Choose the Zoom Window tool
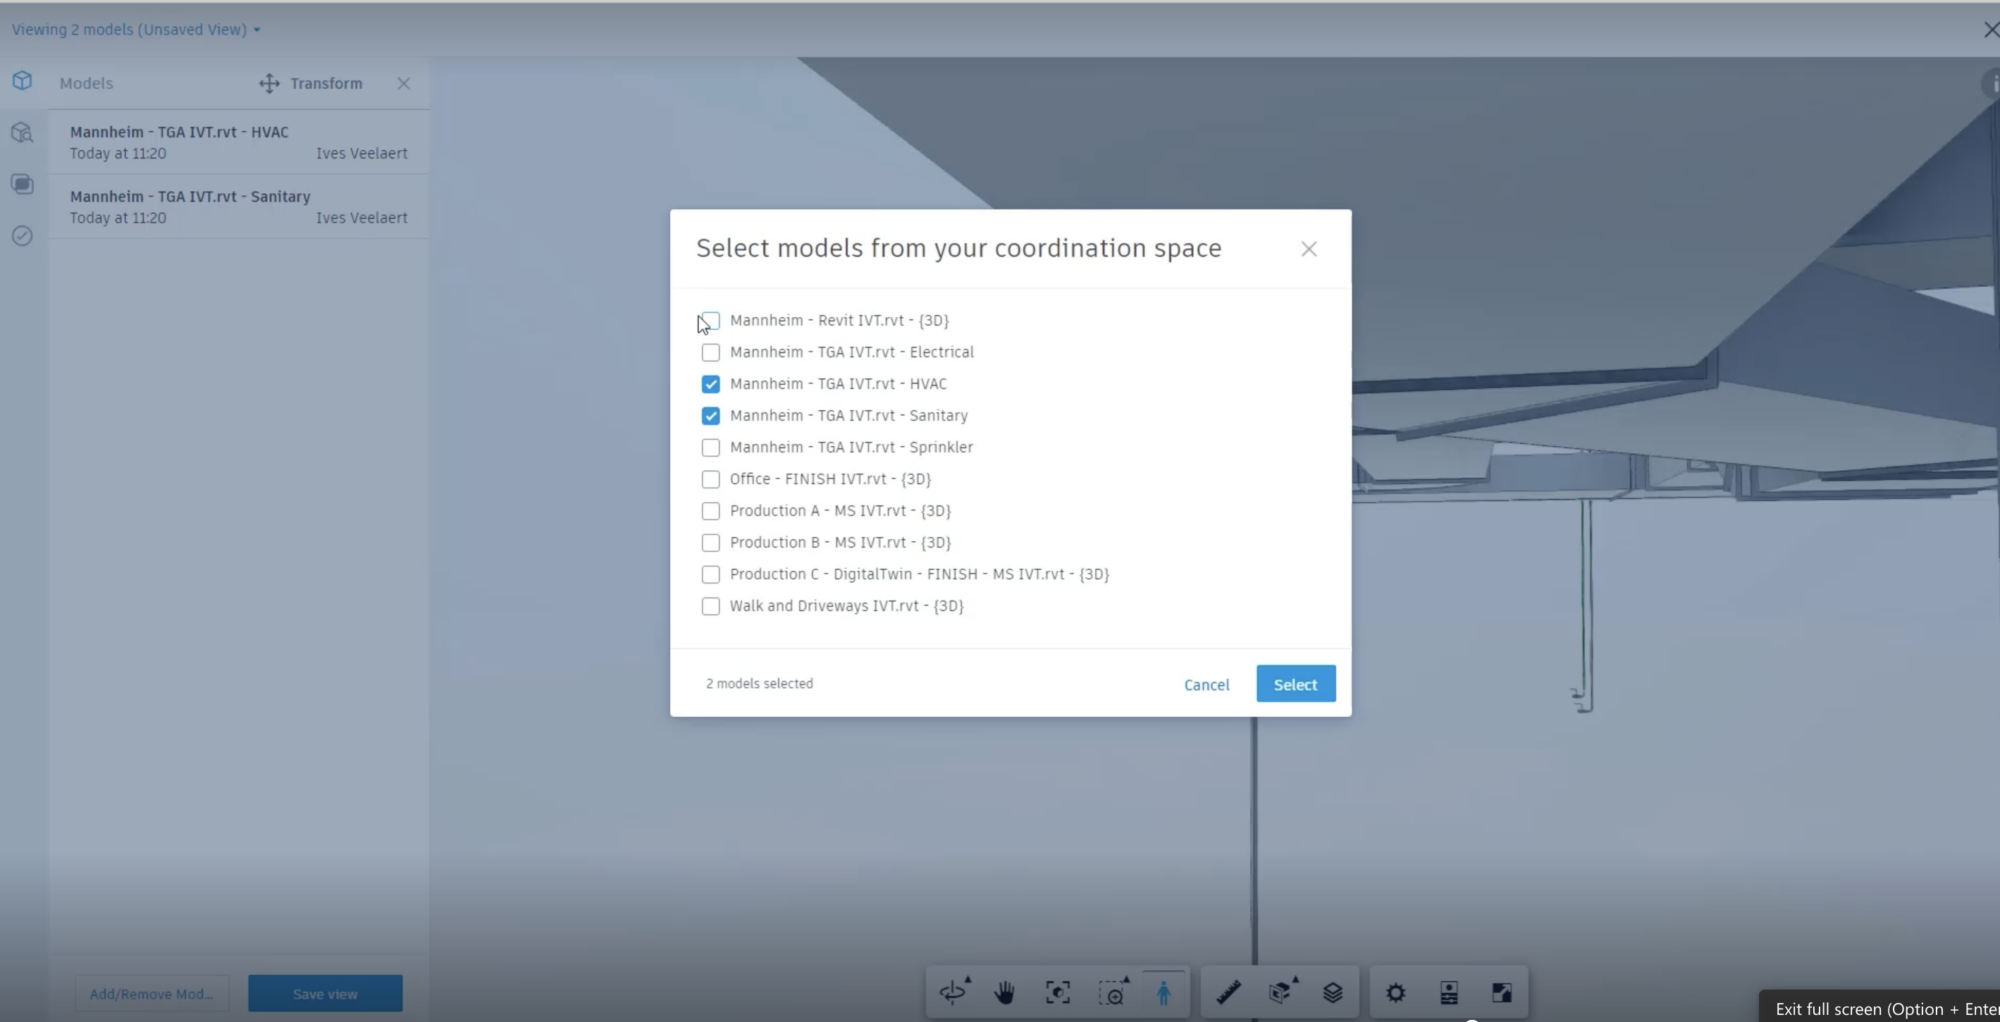The image size is (2000, 1022). 1112,992
